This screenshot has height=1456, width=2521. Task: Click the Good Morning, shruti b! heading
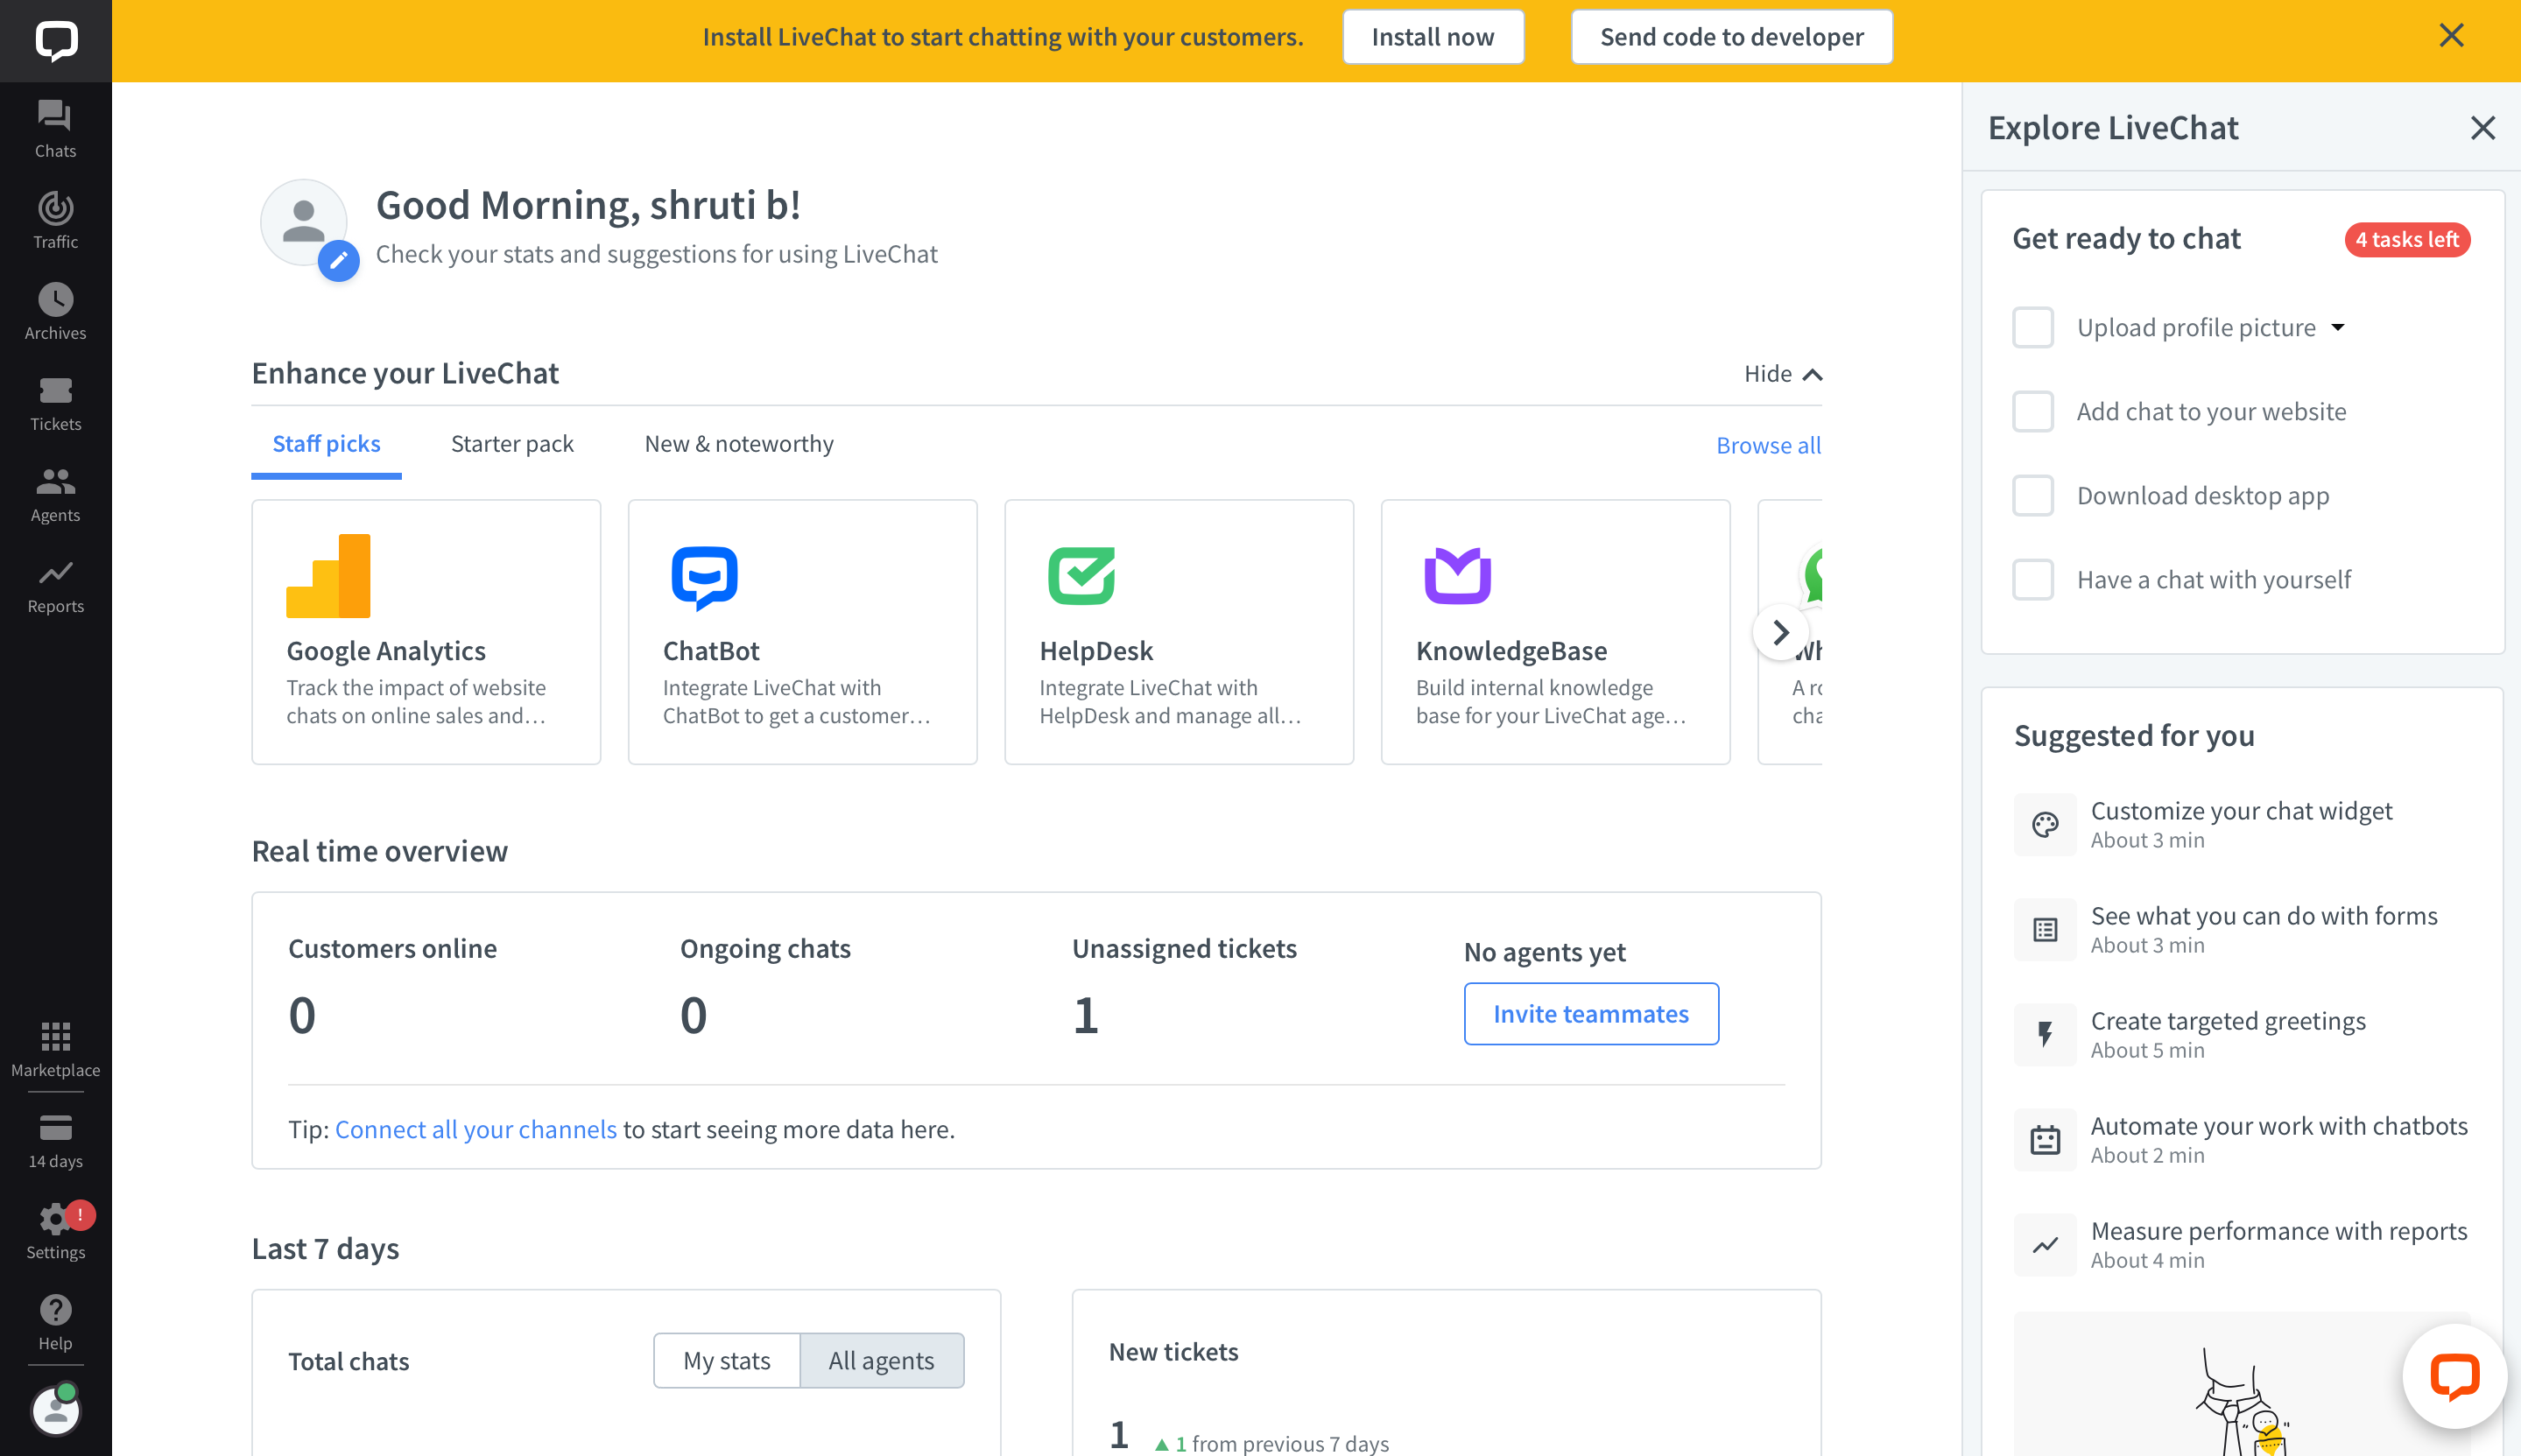pos(588,205)
